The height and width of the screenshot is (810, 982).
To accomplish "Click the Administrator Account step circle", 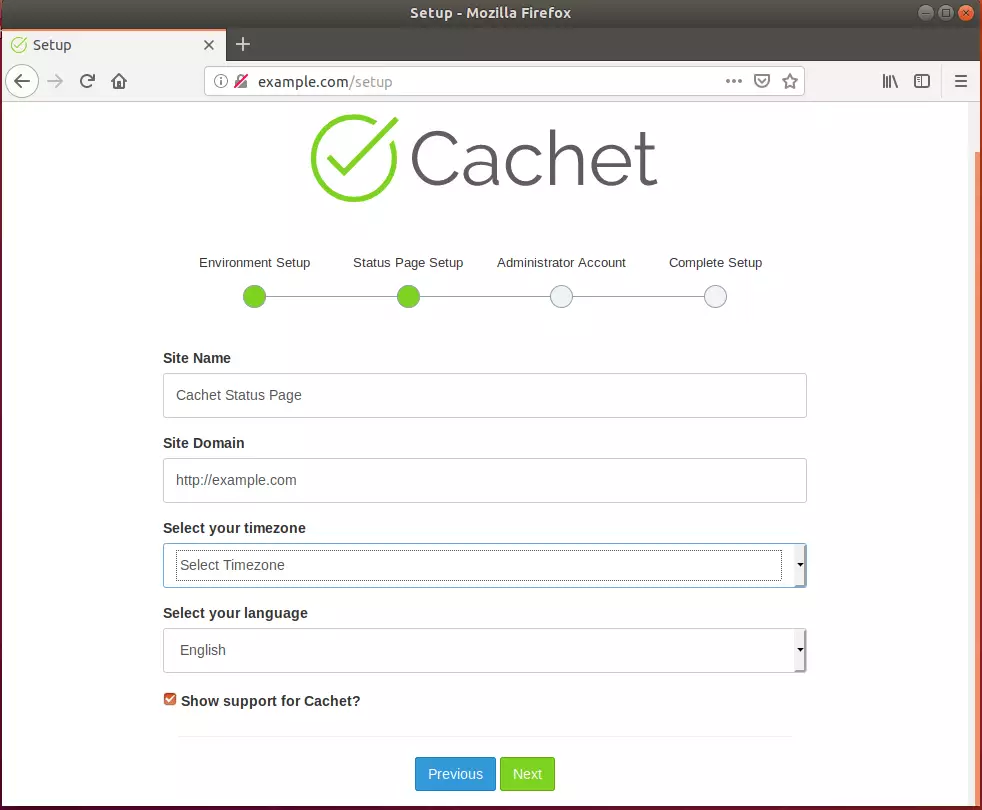I will point(561,296).
